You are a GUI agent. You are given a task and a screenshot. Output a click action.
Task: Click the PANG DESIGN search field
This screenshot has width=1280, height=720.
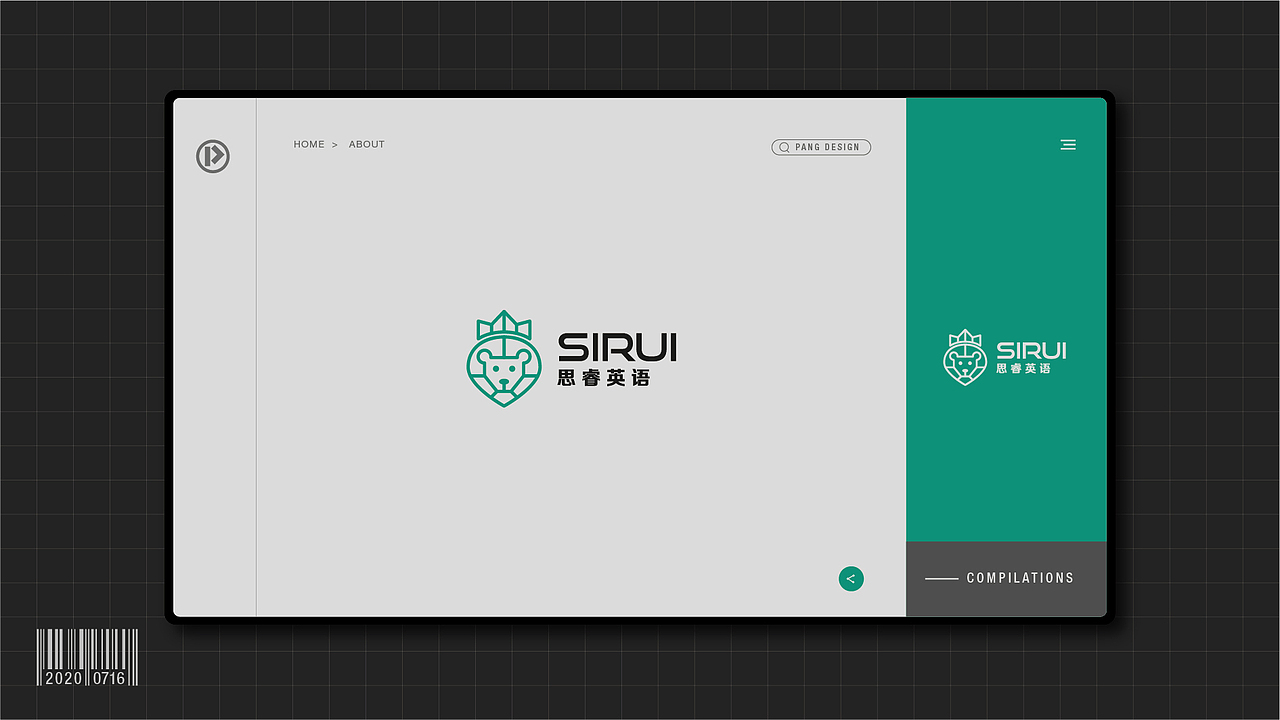(x=822, y=147)
